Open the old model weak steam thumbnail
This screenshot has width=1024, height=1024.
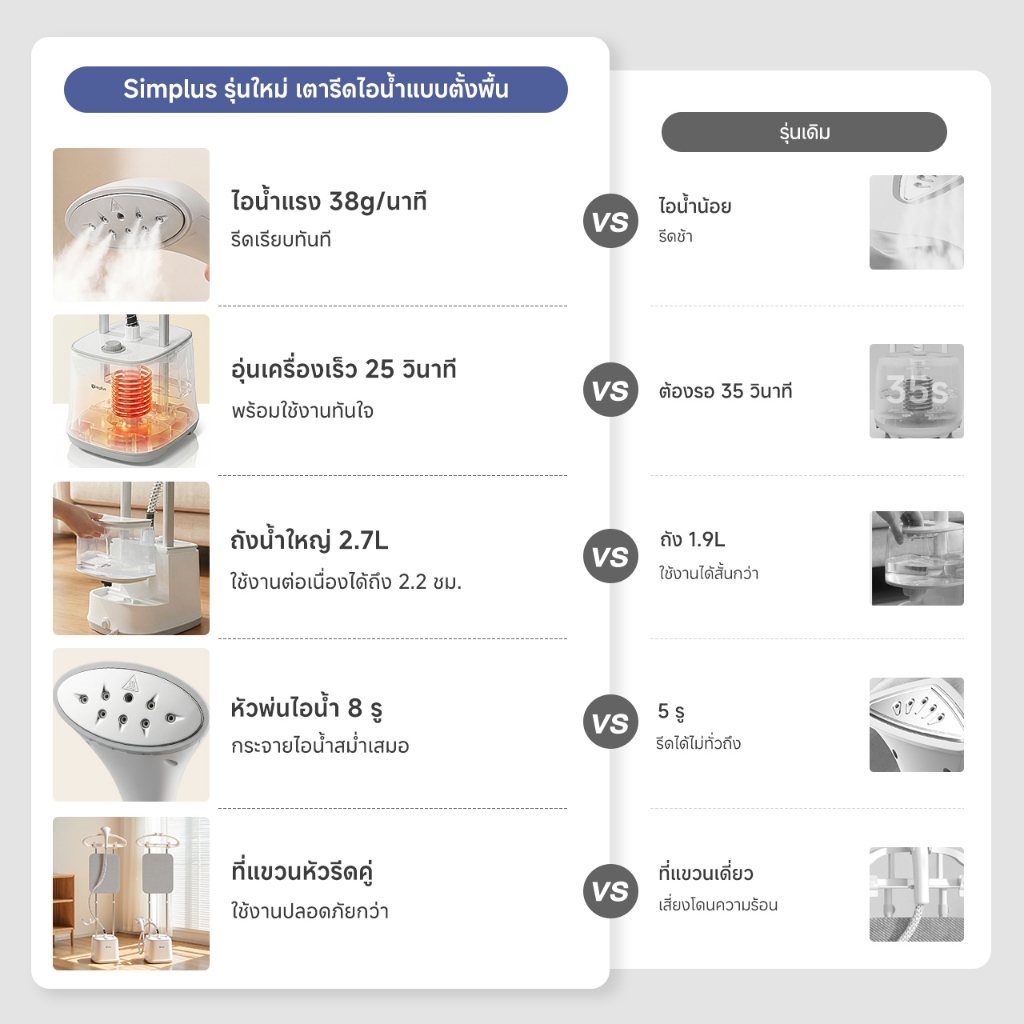coord(916,222)
